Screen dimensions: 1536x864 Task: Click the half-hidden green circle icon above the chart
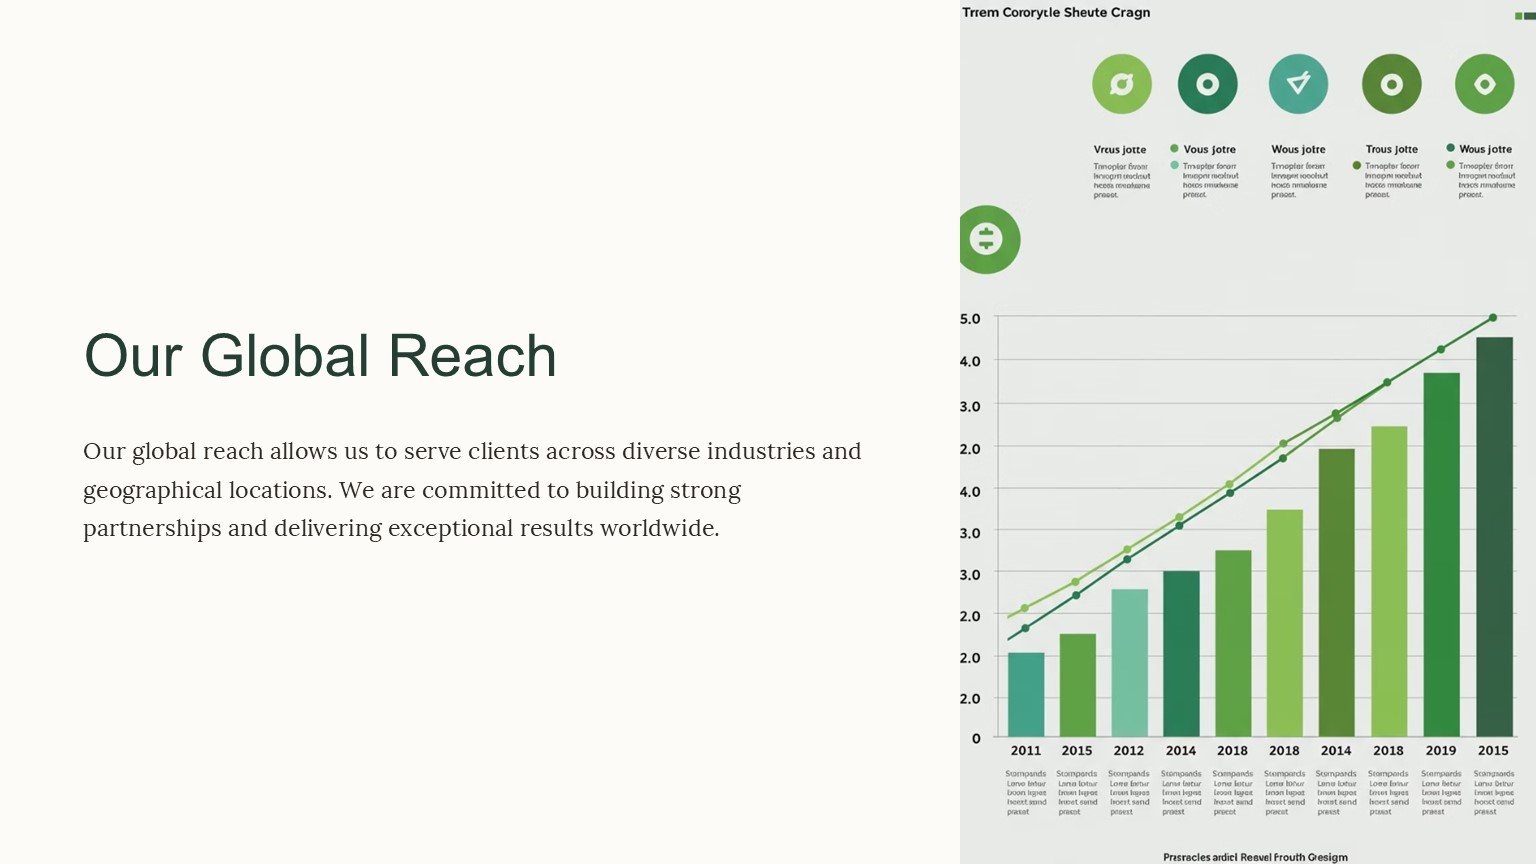(x=988, y=239)
